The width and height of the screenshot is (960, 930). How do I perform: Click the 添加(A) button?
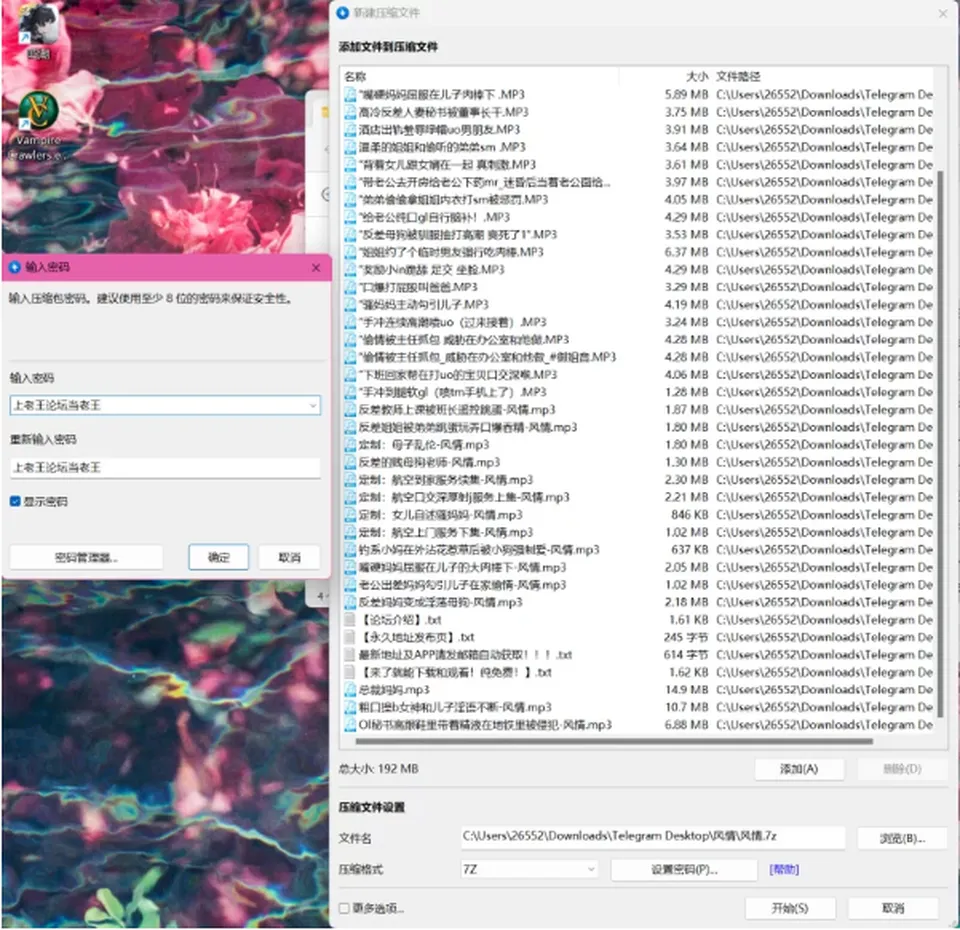tap(799, 769)
